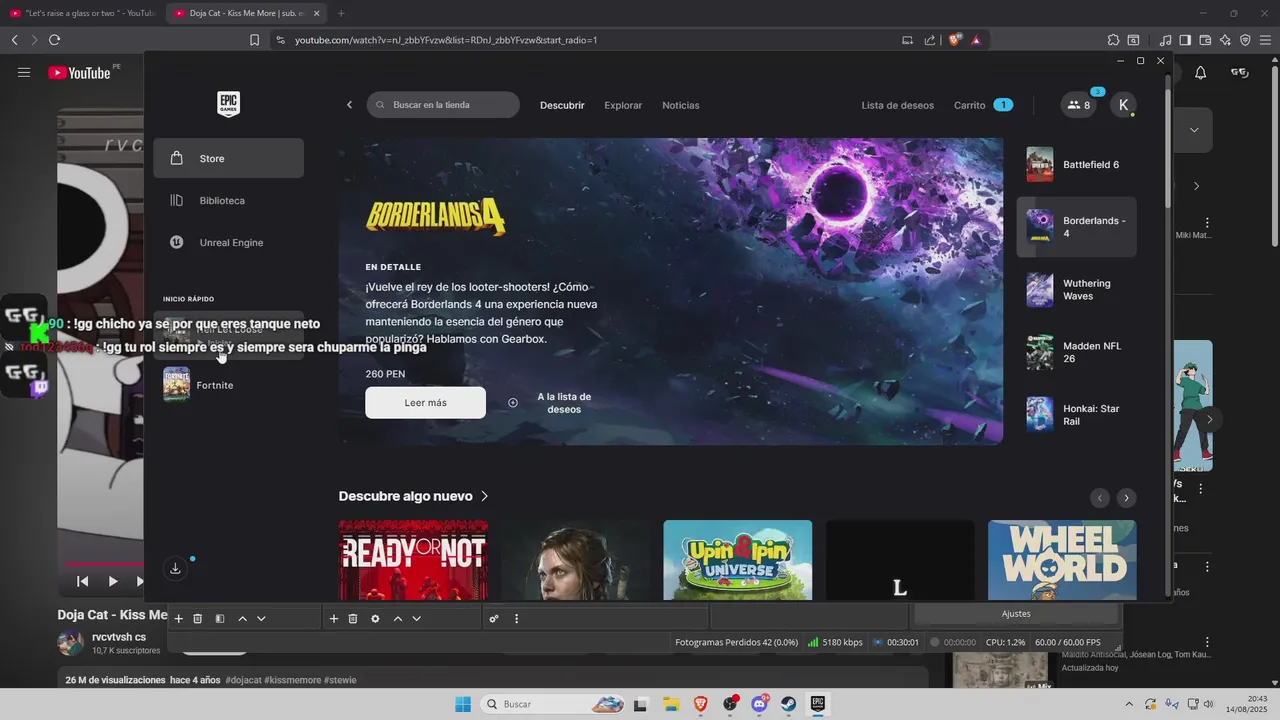This screenshot has width=1280, height=720.
Task: Click the Leer más button
Action: 425,402
